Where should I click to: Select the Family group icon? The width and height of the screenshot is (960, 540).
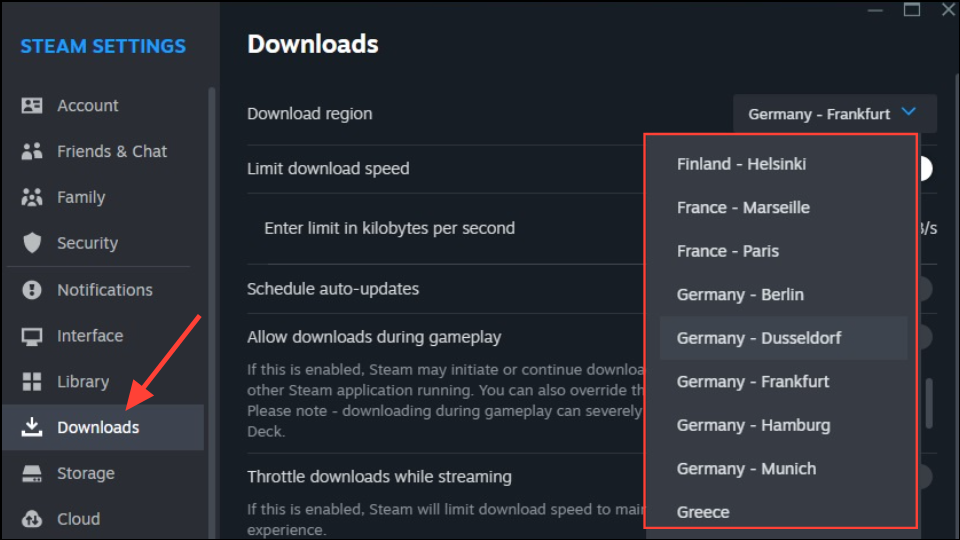[32, 197]
